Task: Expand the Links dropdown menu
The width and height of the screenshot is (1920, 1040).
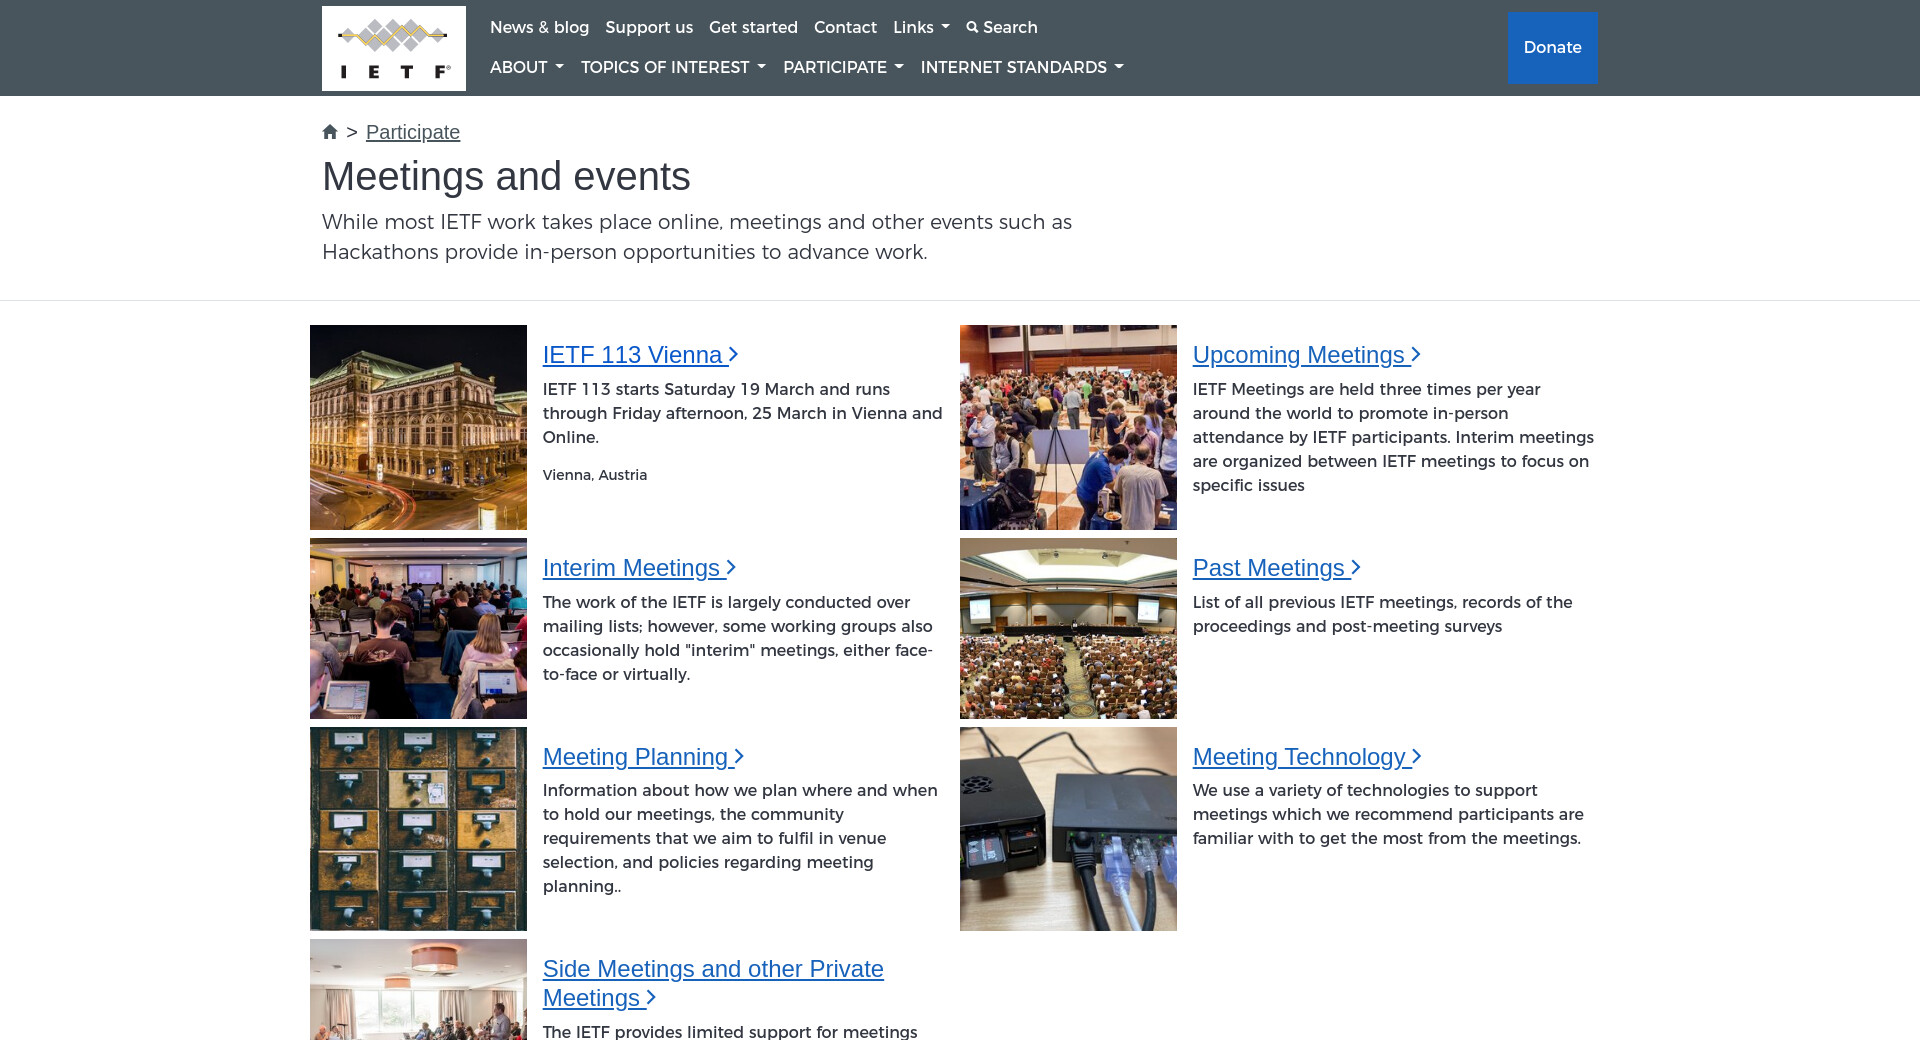Action: pyautogui.click(x=921, y=27)
